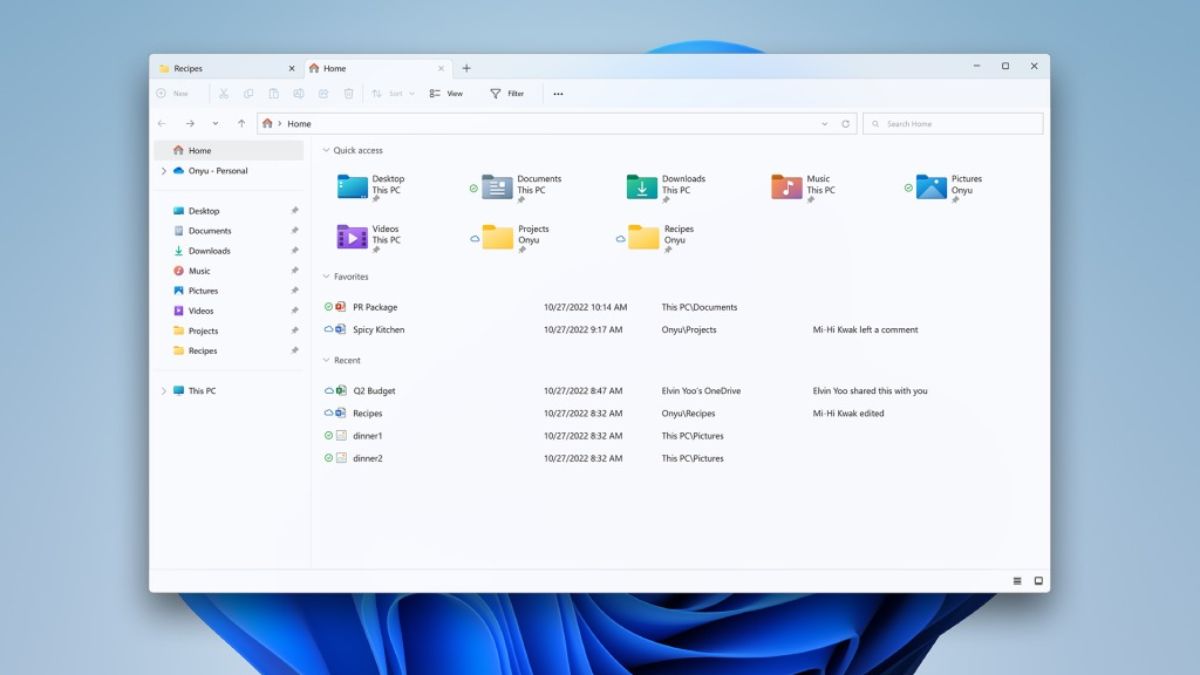
Task: Unpin the Music folder in the sidebar
Action: point(297,270)
